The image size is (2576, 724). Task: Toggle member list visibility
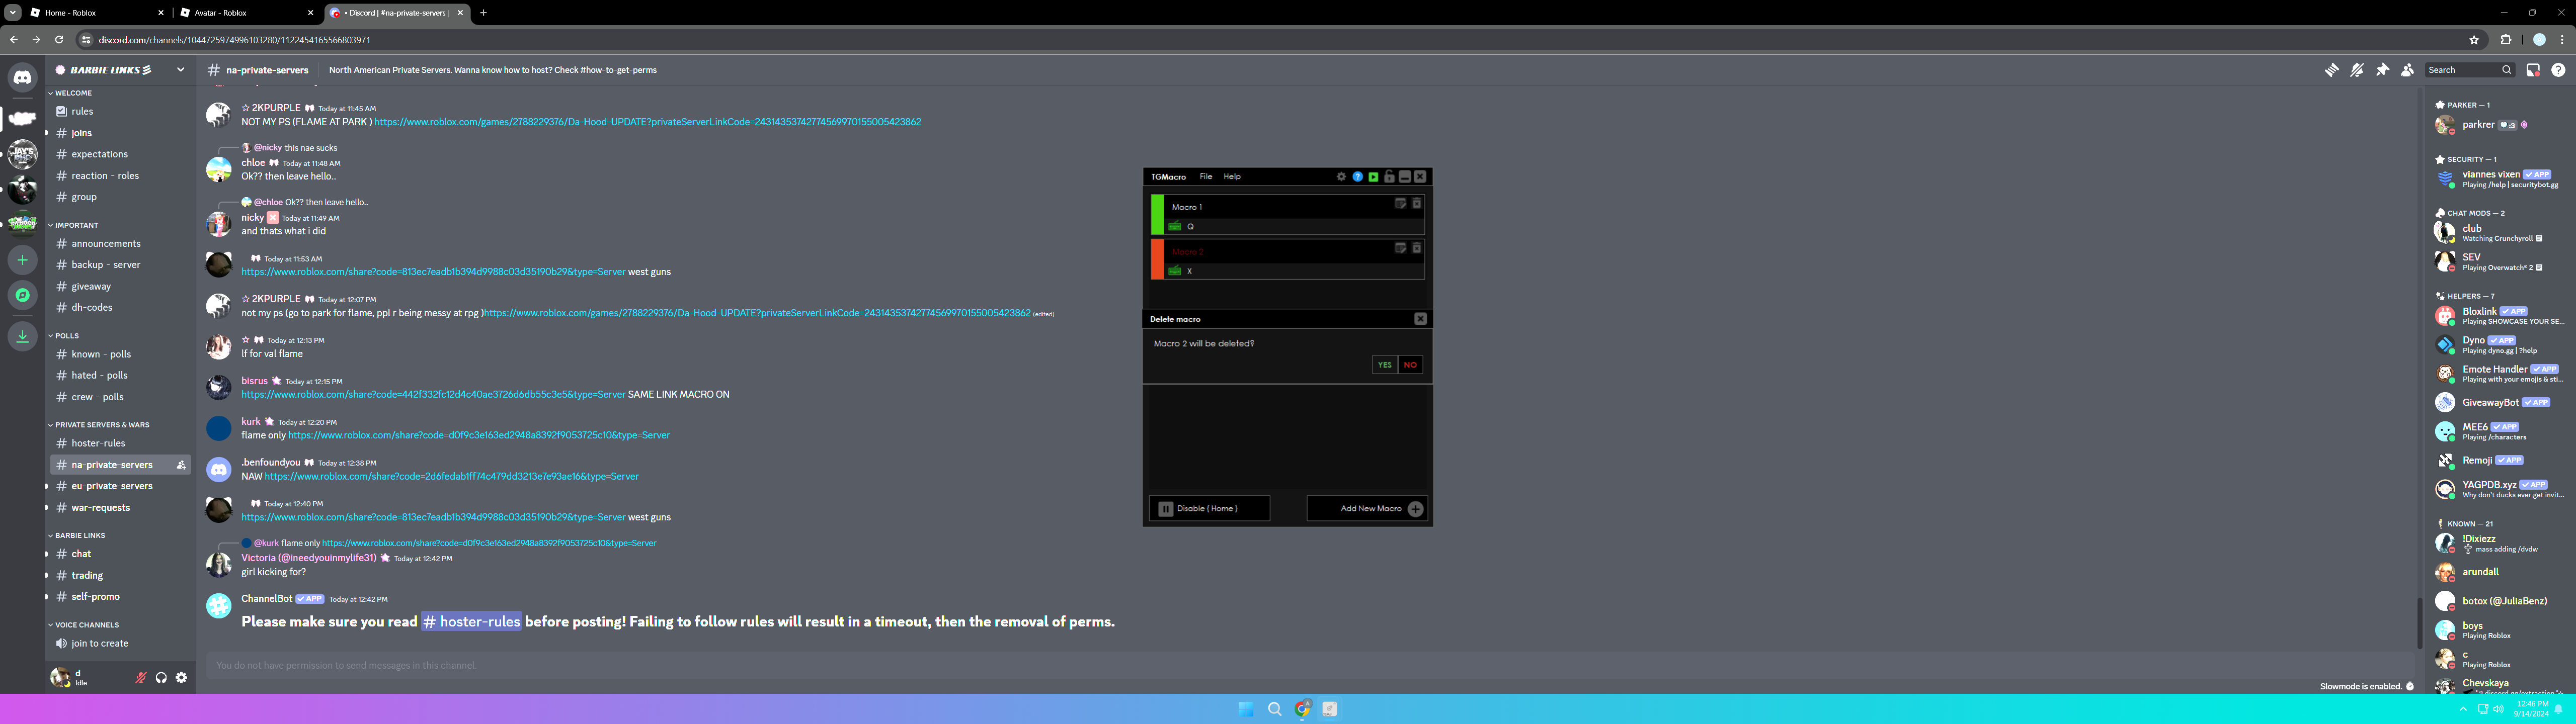(x=2407, y=70)
